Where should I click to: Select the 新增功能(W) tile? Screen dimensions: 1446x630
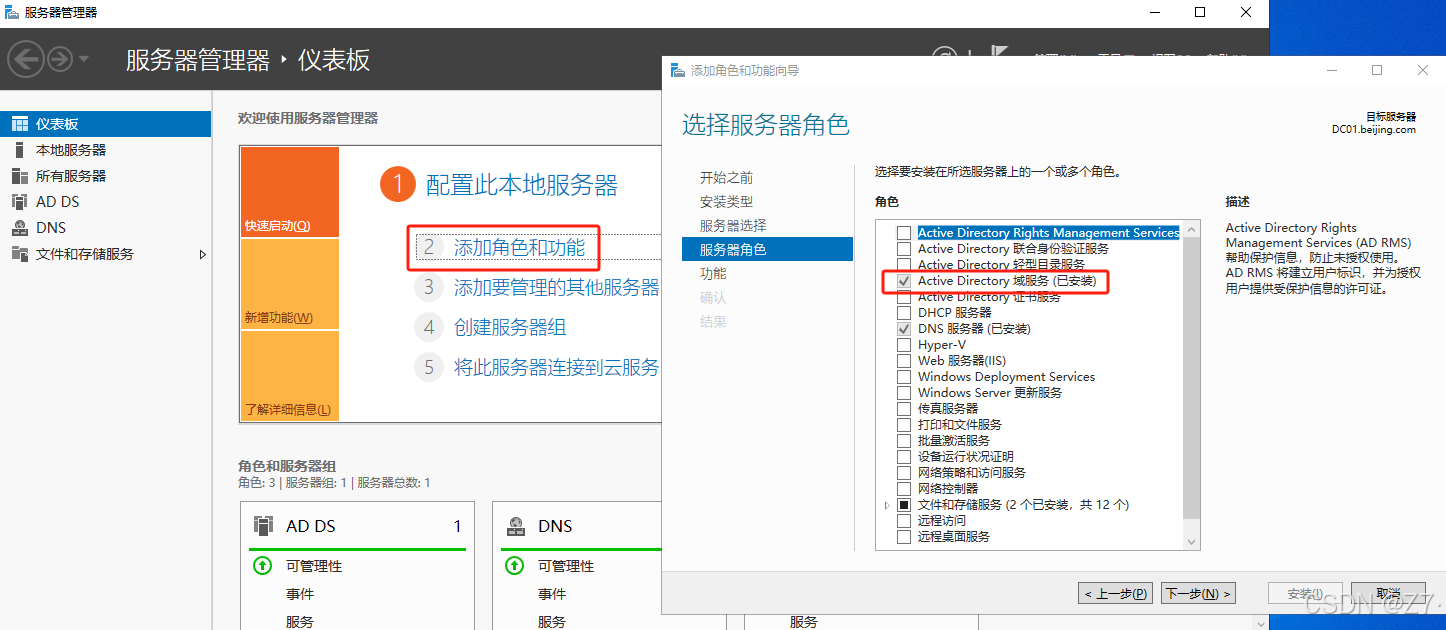click(x=290, y=284)
